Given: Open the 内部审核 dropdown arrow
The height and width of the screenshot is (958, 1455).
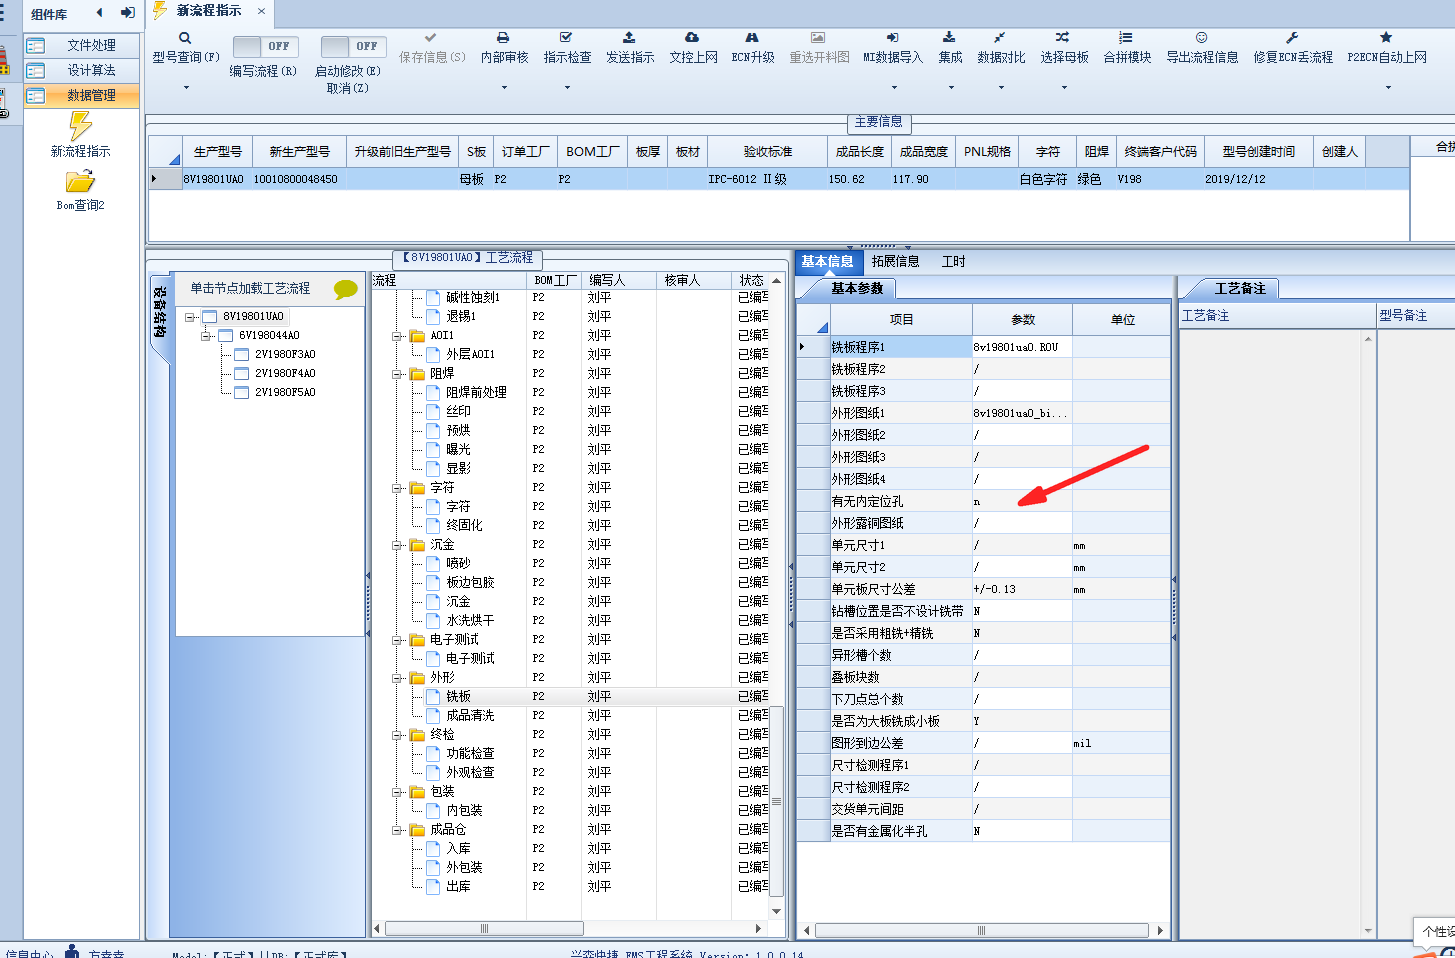Looking at the screenshot, I should [x=504, y=88].
